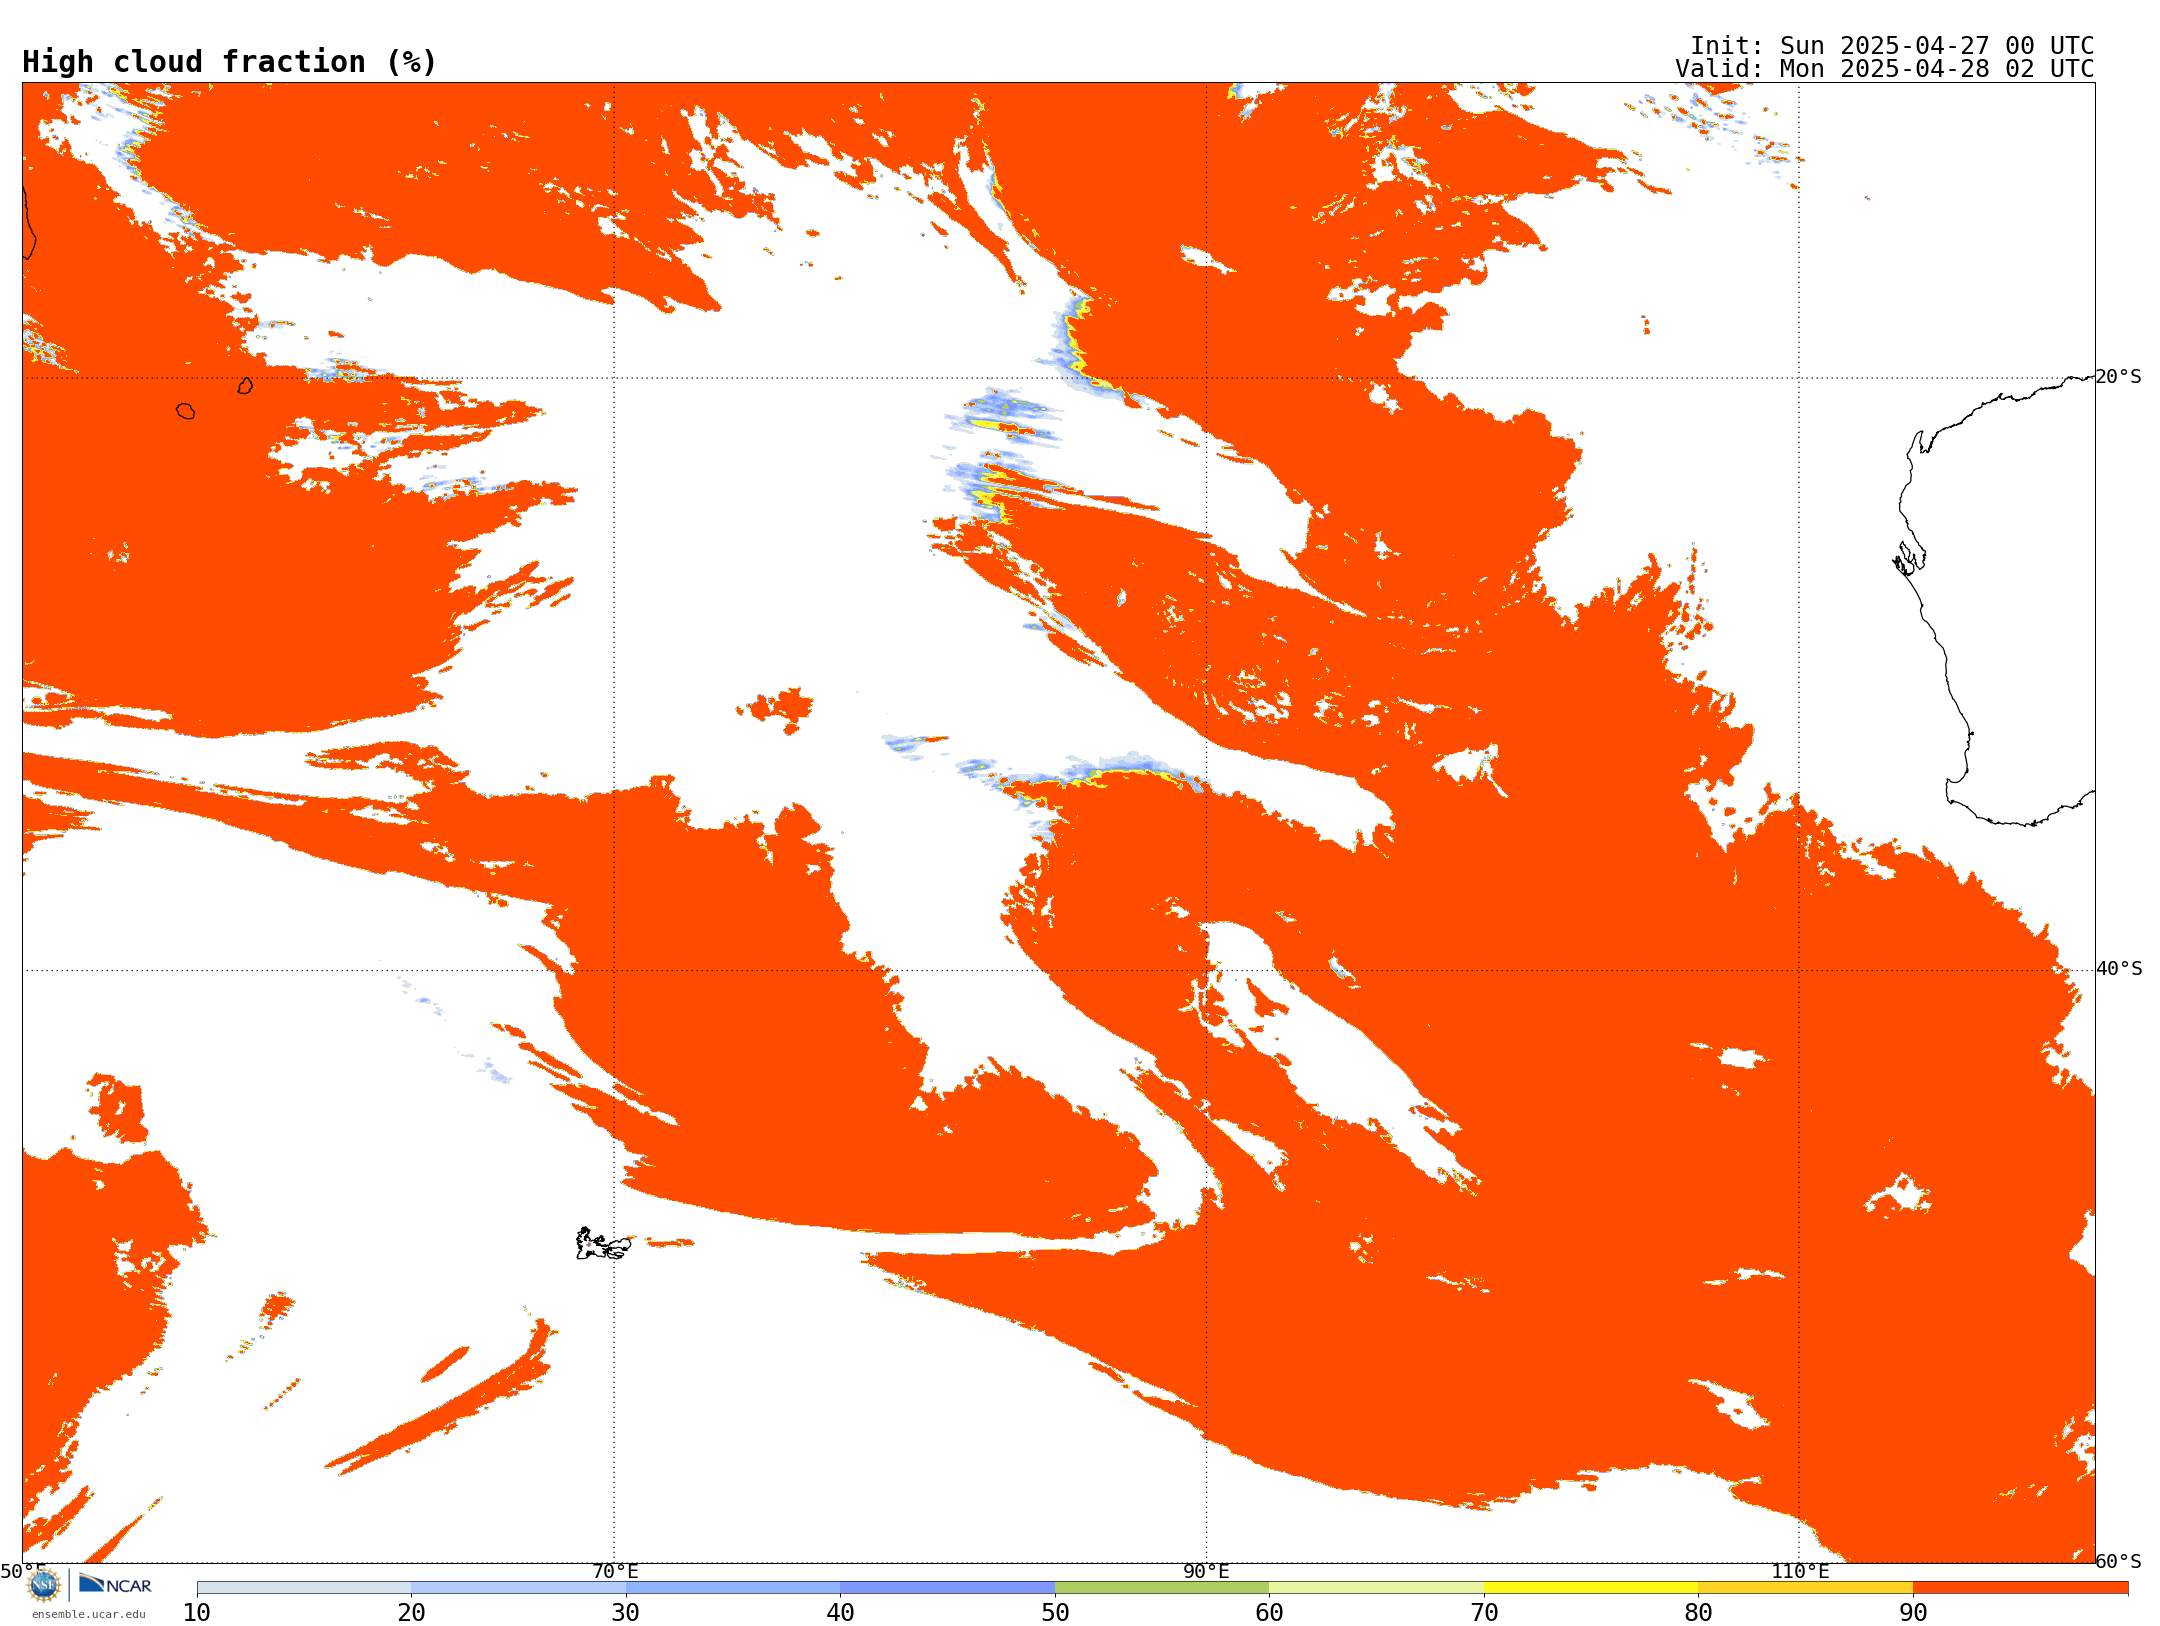Pick the pale gray 10-20 colorbar segment
This screenshot has width=2160, height=1626.
click(304, 1587)
